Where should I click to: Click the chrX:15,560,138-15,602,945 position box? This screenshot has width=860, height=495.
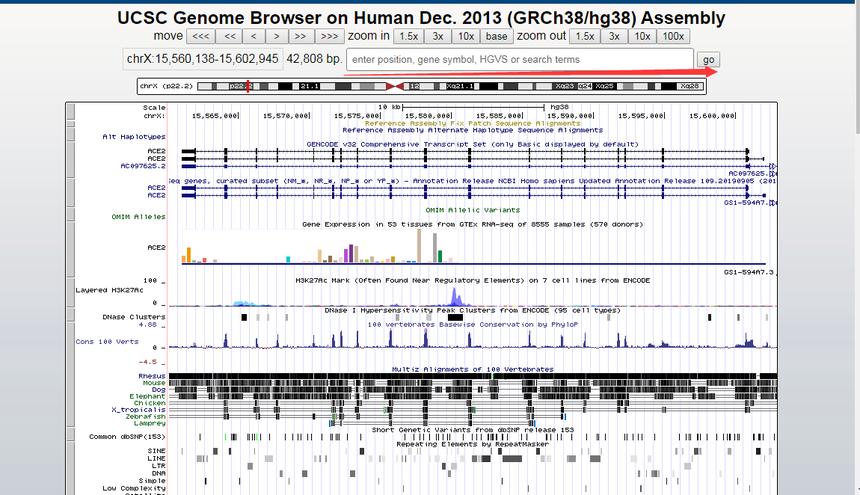pyautogui.click(x=202, y=60)
